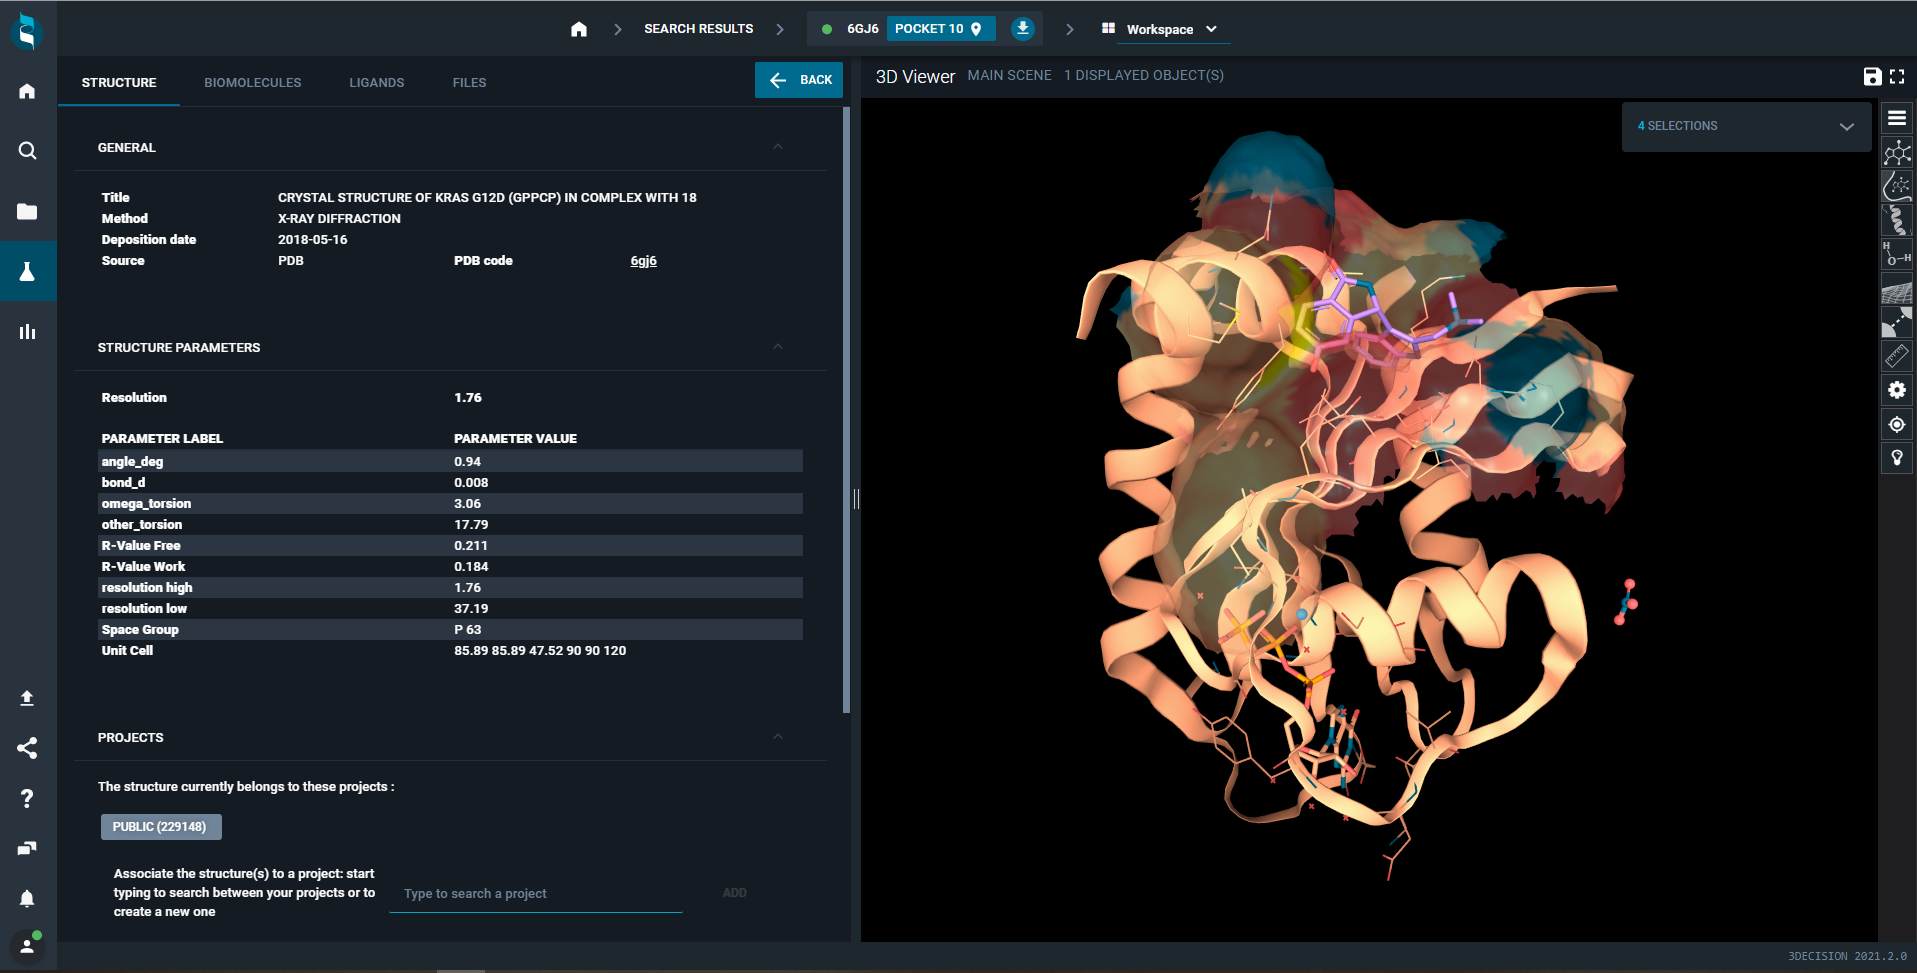Screen dimensions: 1917x973
Task: Open the 3D viewer hamburger menu
Action: pyautogui.click(x=1896, y=118)
